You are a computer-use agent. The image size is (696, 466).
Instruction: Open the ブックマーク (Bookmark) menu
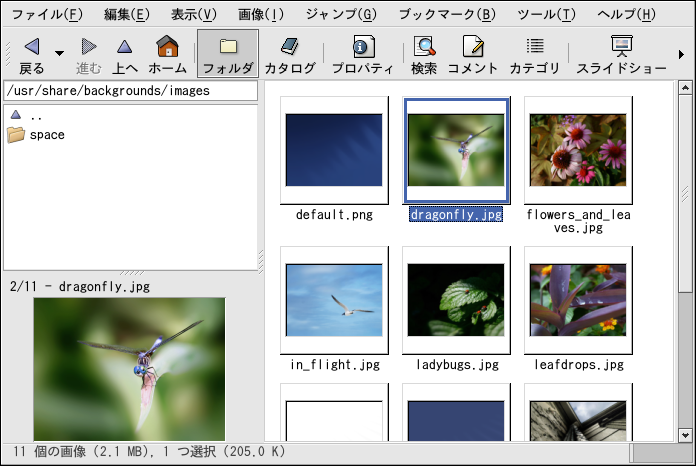pyautogui.click(x=446, y=14)
